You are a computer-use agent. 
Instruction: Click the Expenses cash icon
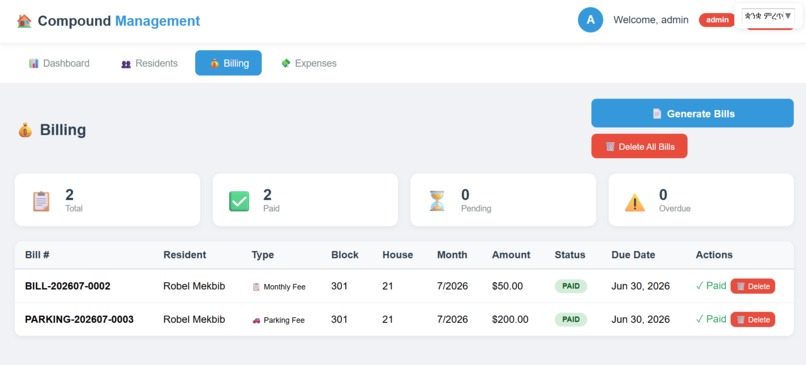[286, 63]
